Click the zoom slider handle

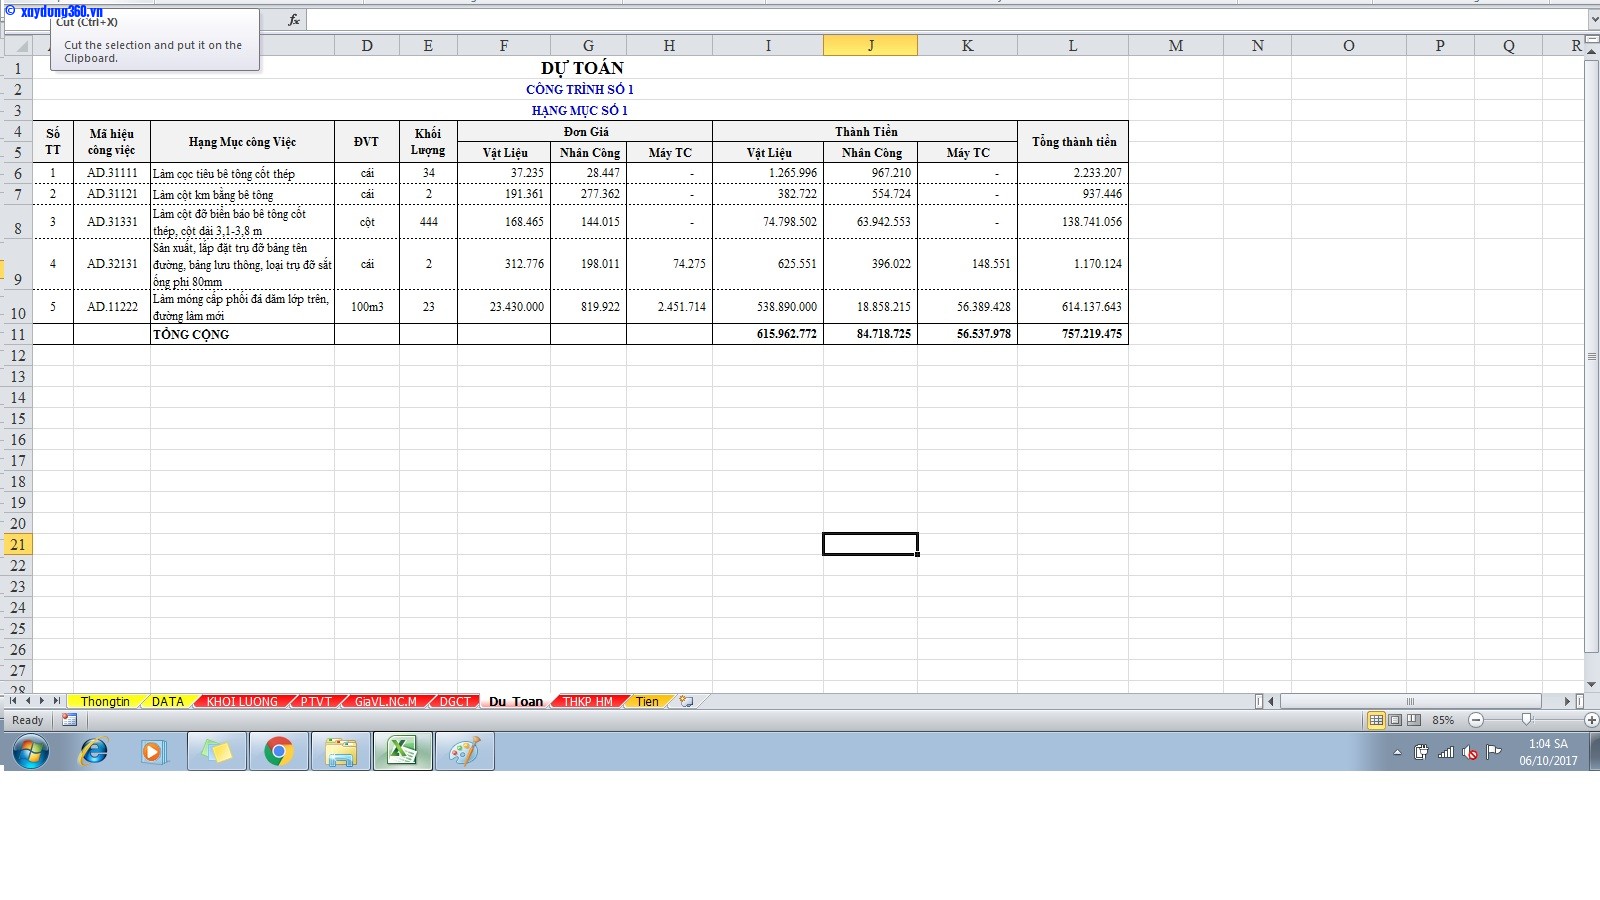pos(1526,720)
